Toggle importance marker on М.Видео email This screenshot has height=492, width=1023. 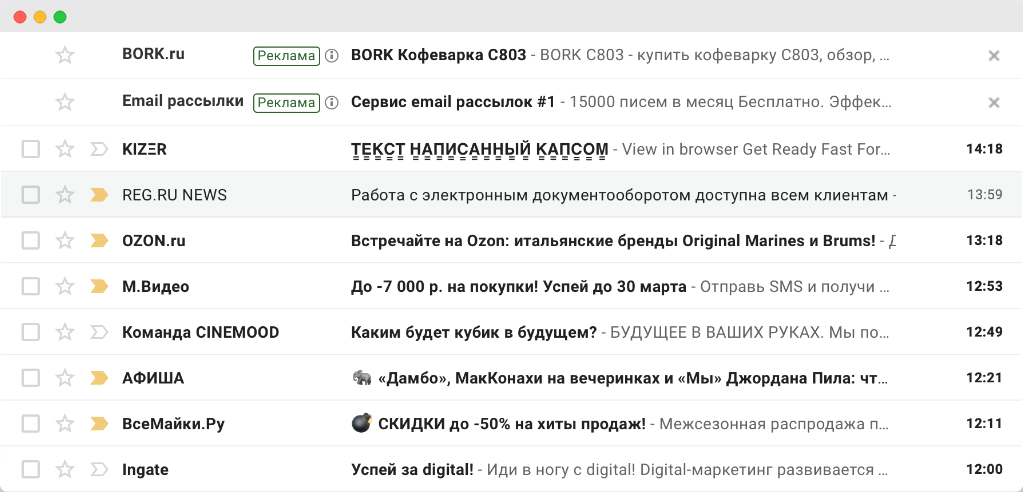pyautogui.click(x=99, y=286)
